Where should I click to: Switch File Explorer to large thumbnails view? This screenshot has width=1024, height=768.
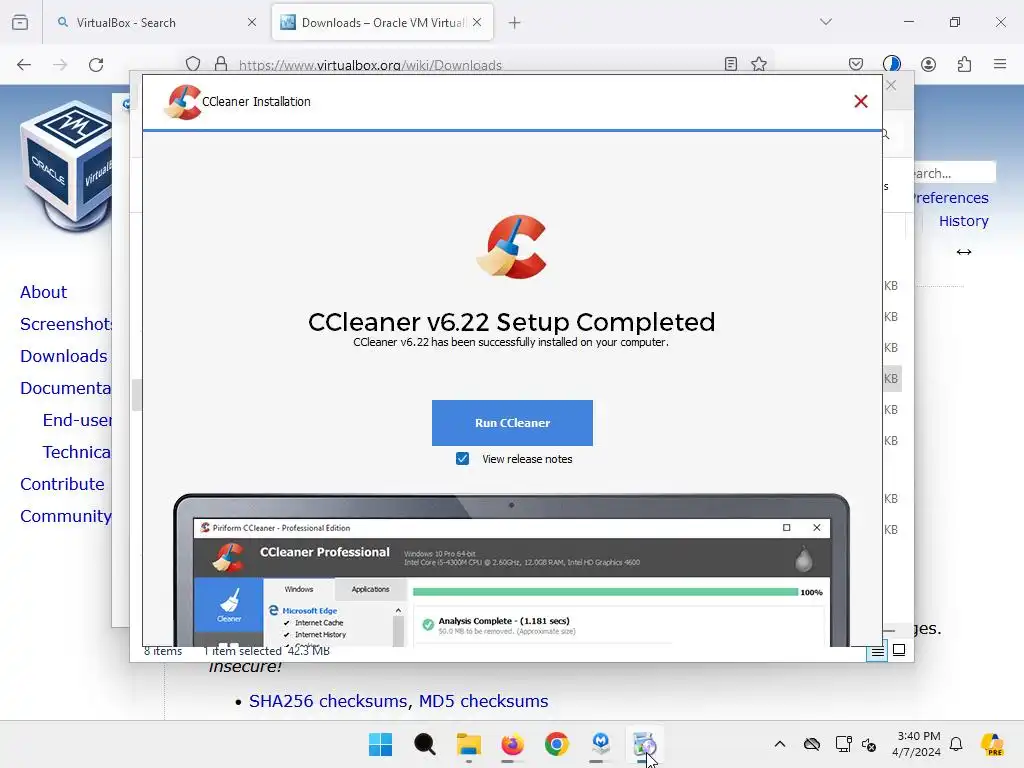[899, 650]
